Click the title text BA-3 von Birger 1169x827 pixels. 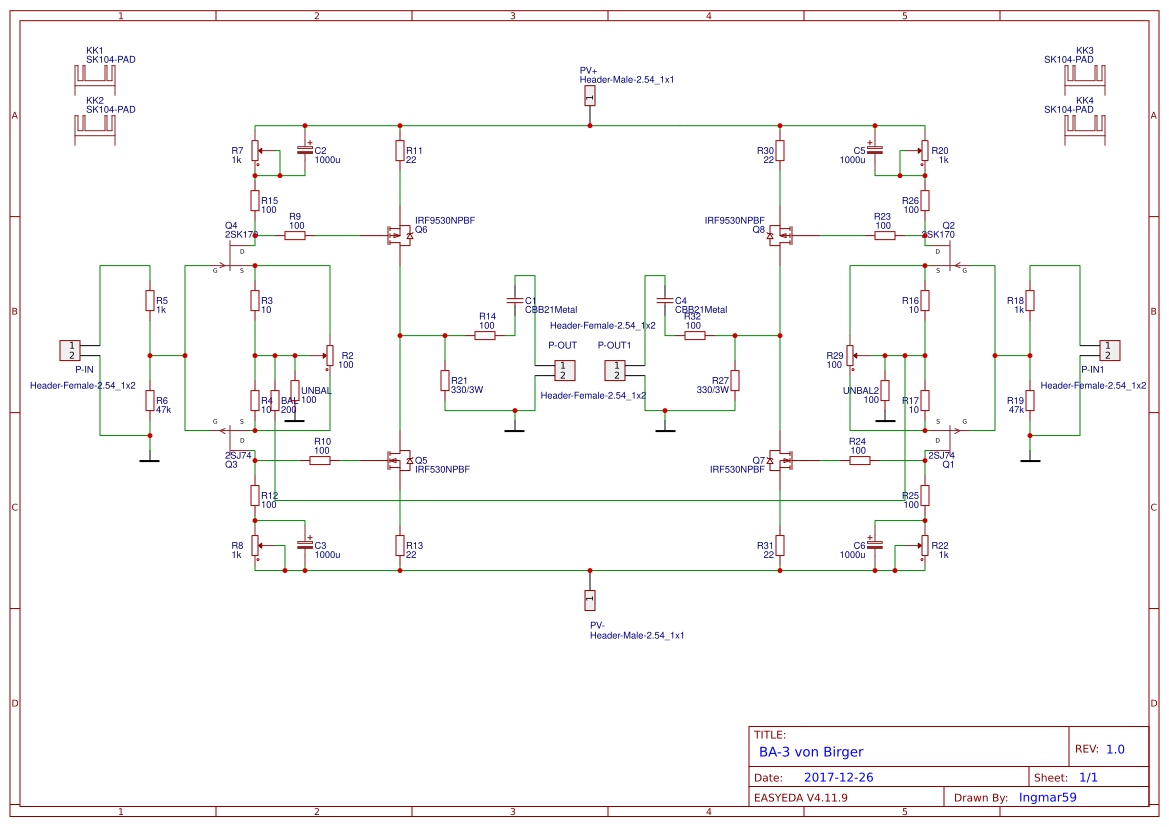[x=812, y=752]
